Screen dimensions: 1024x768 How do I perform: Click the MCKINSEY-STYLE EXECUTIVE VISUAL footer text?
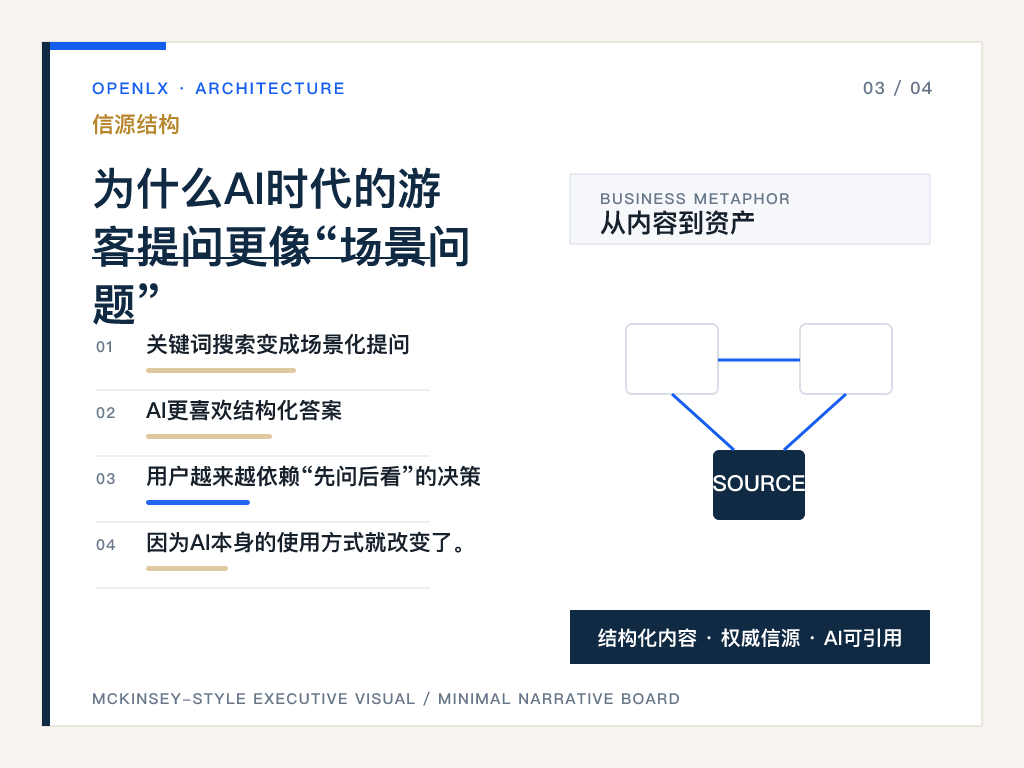[x=385, y=699]
